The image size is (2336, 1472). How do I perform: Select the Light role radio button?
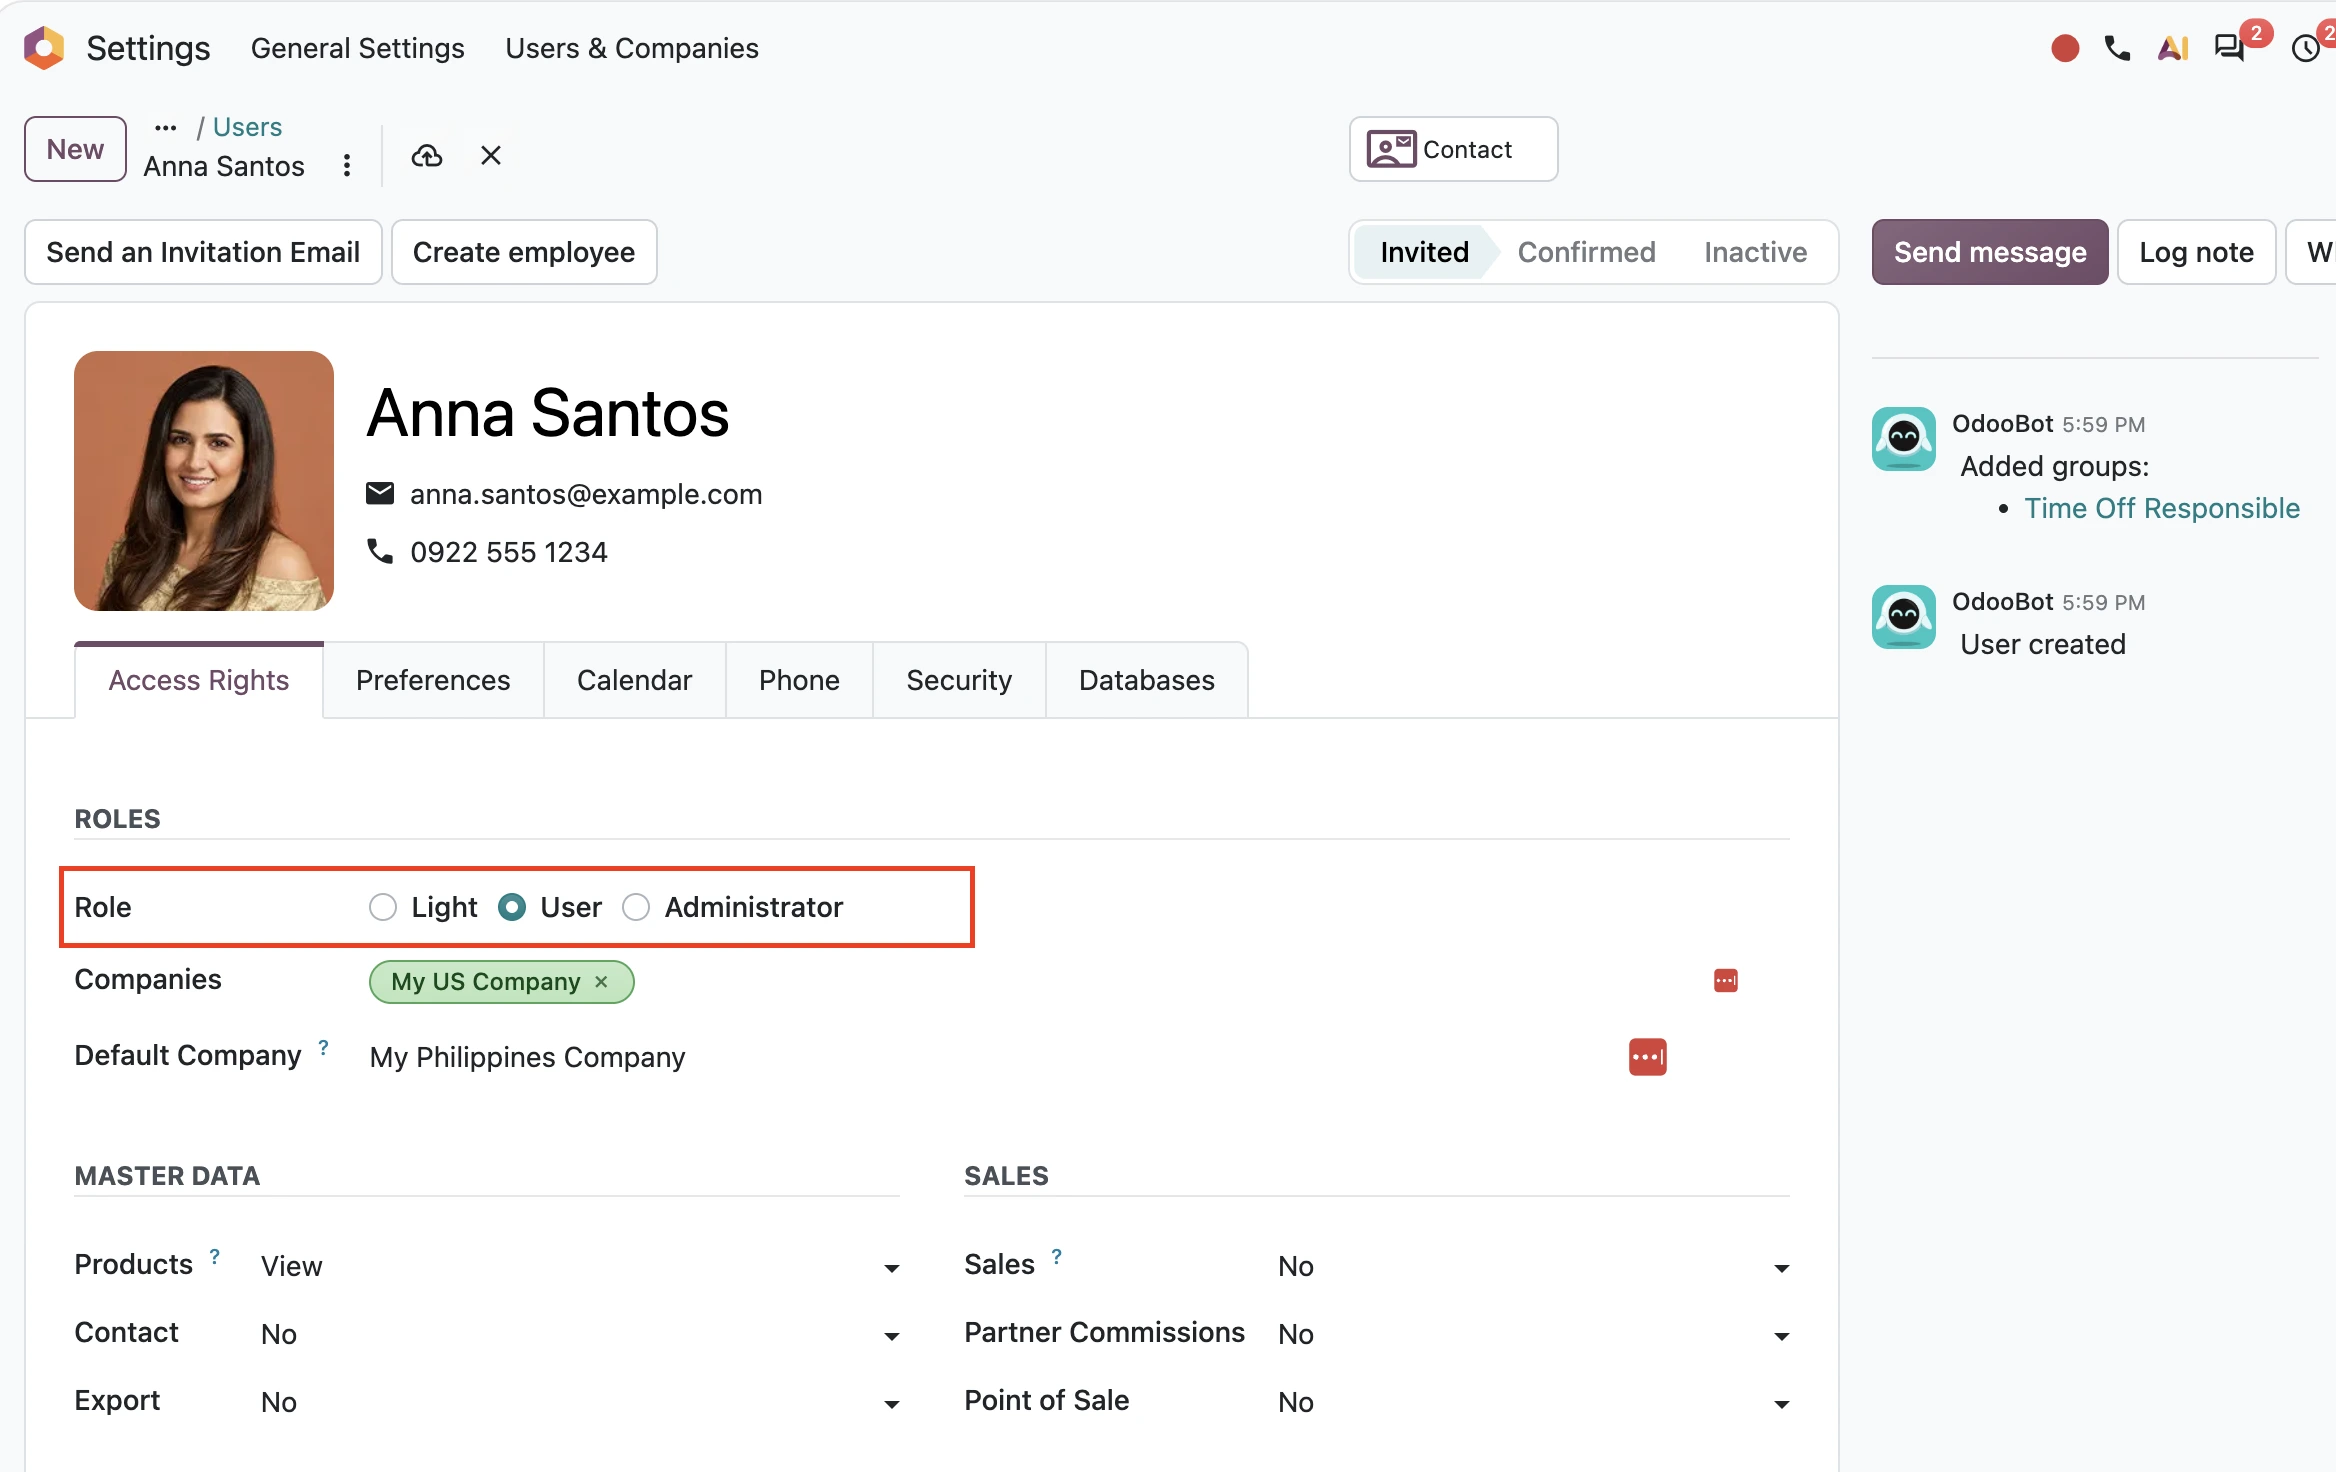click(383, 907)
